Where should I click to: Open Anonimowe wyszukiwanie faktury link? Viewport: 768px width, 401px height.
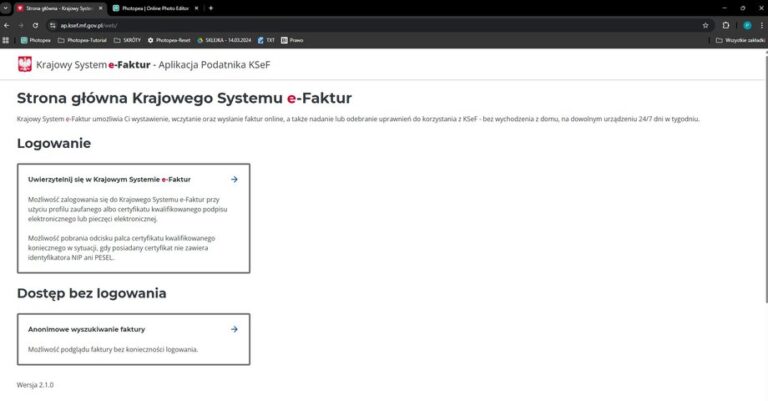tap(87, 328)
